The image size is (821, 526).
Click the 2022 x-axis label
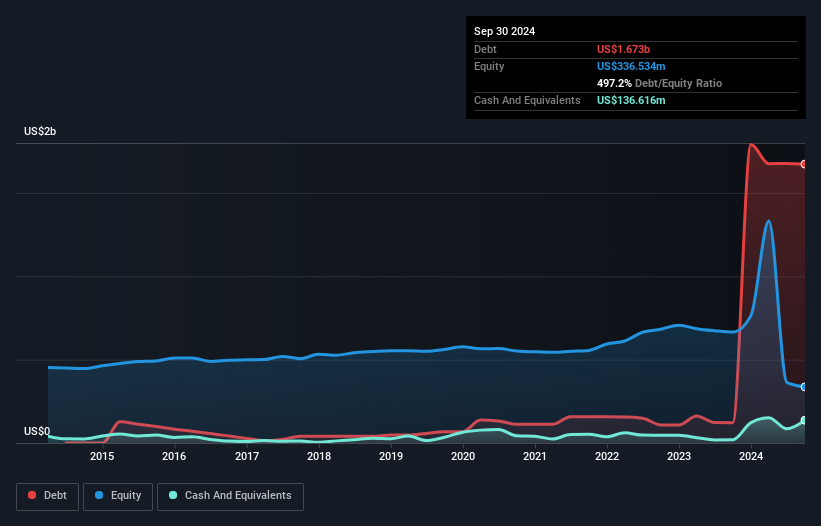coord(607,456)
